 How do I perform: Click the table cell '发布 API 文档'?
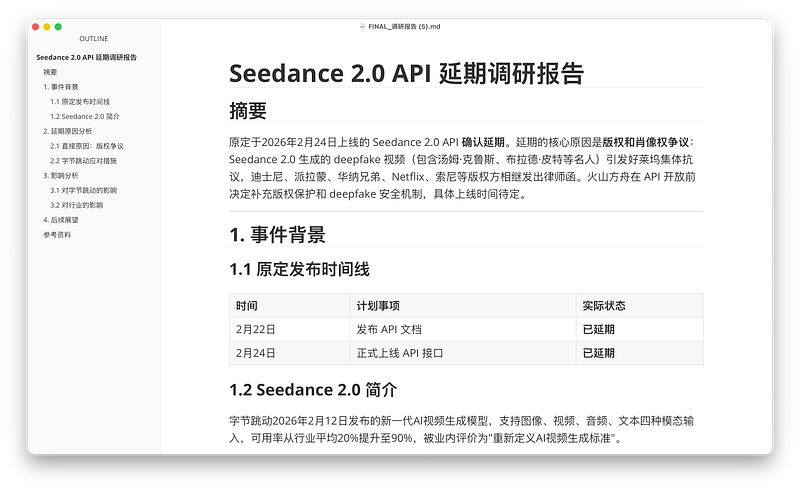pos(463,329)
